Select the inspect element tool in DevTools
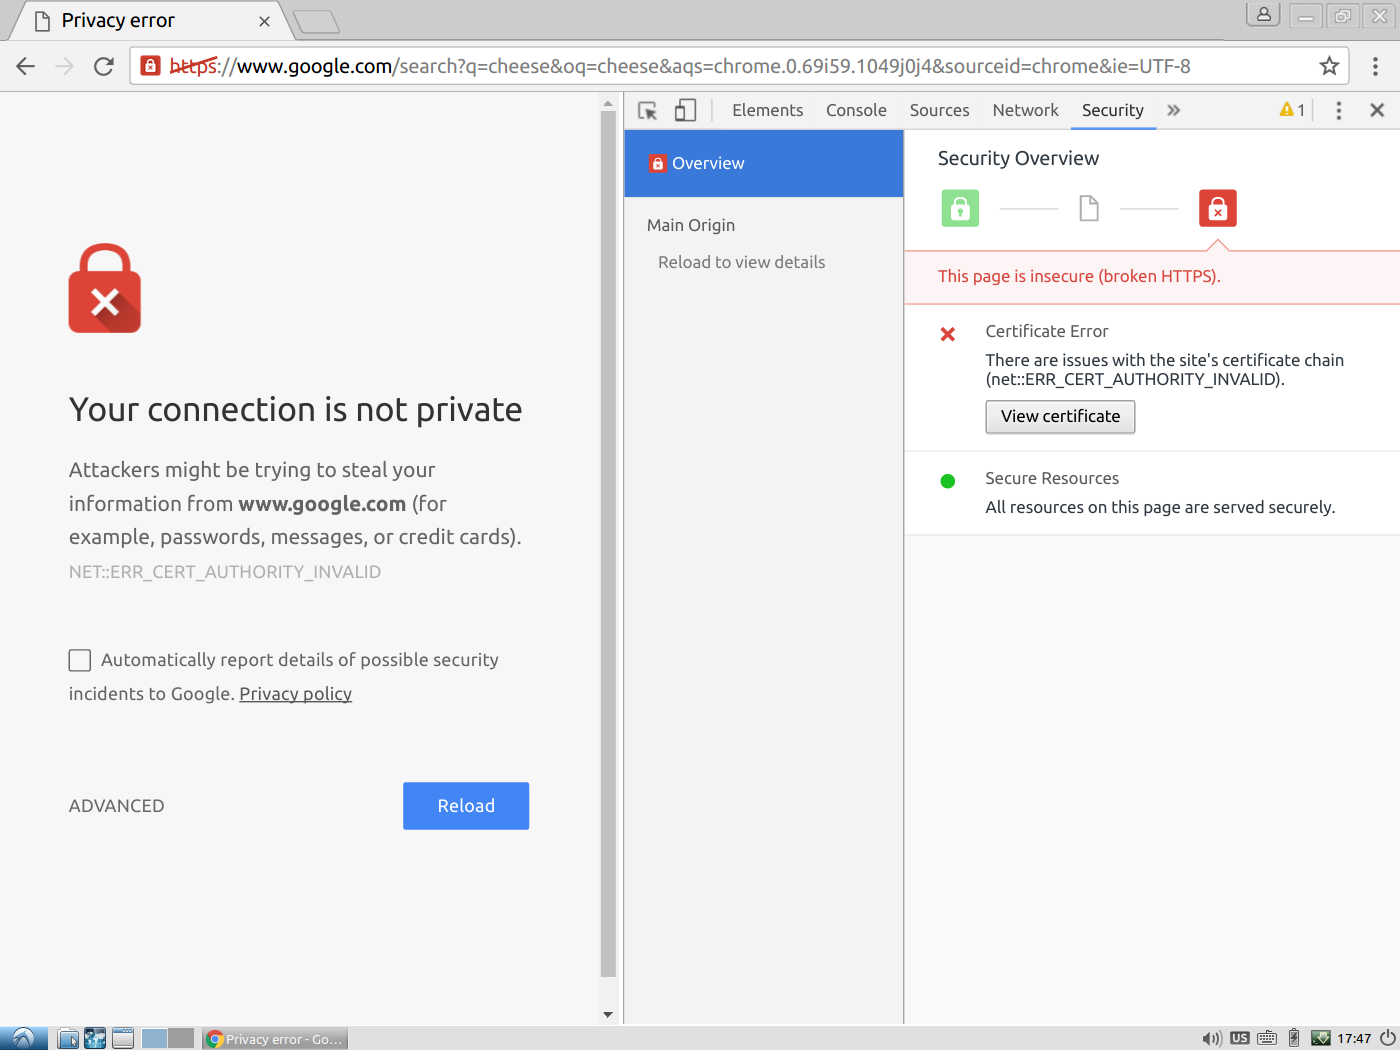This screenshot has width=1400, height=1050. coord(647,110)
